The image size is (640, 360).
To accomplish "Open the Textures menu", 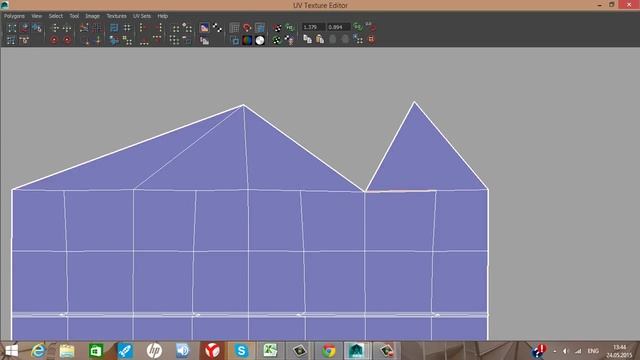I will [116, 16].
